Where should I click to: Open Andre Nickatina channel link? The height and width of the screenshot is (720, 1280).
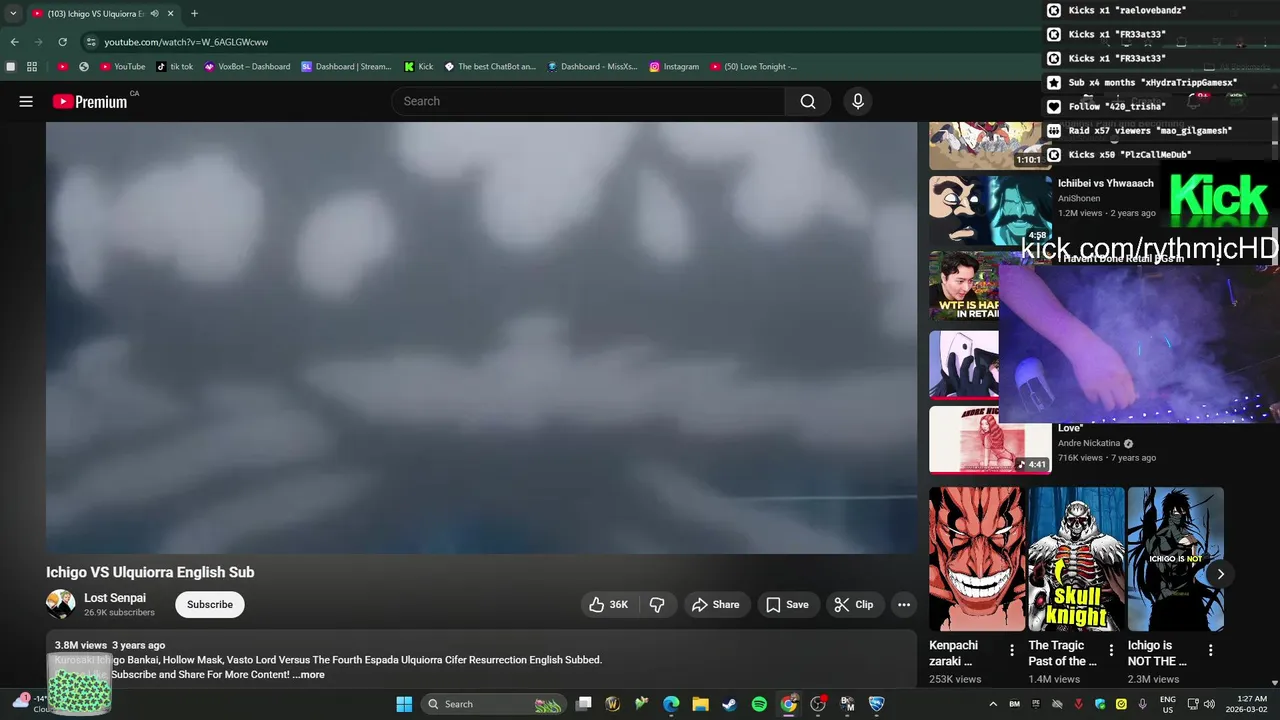coord(1089,443)
